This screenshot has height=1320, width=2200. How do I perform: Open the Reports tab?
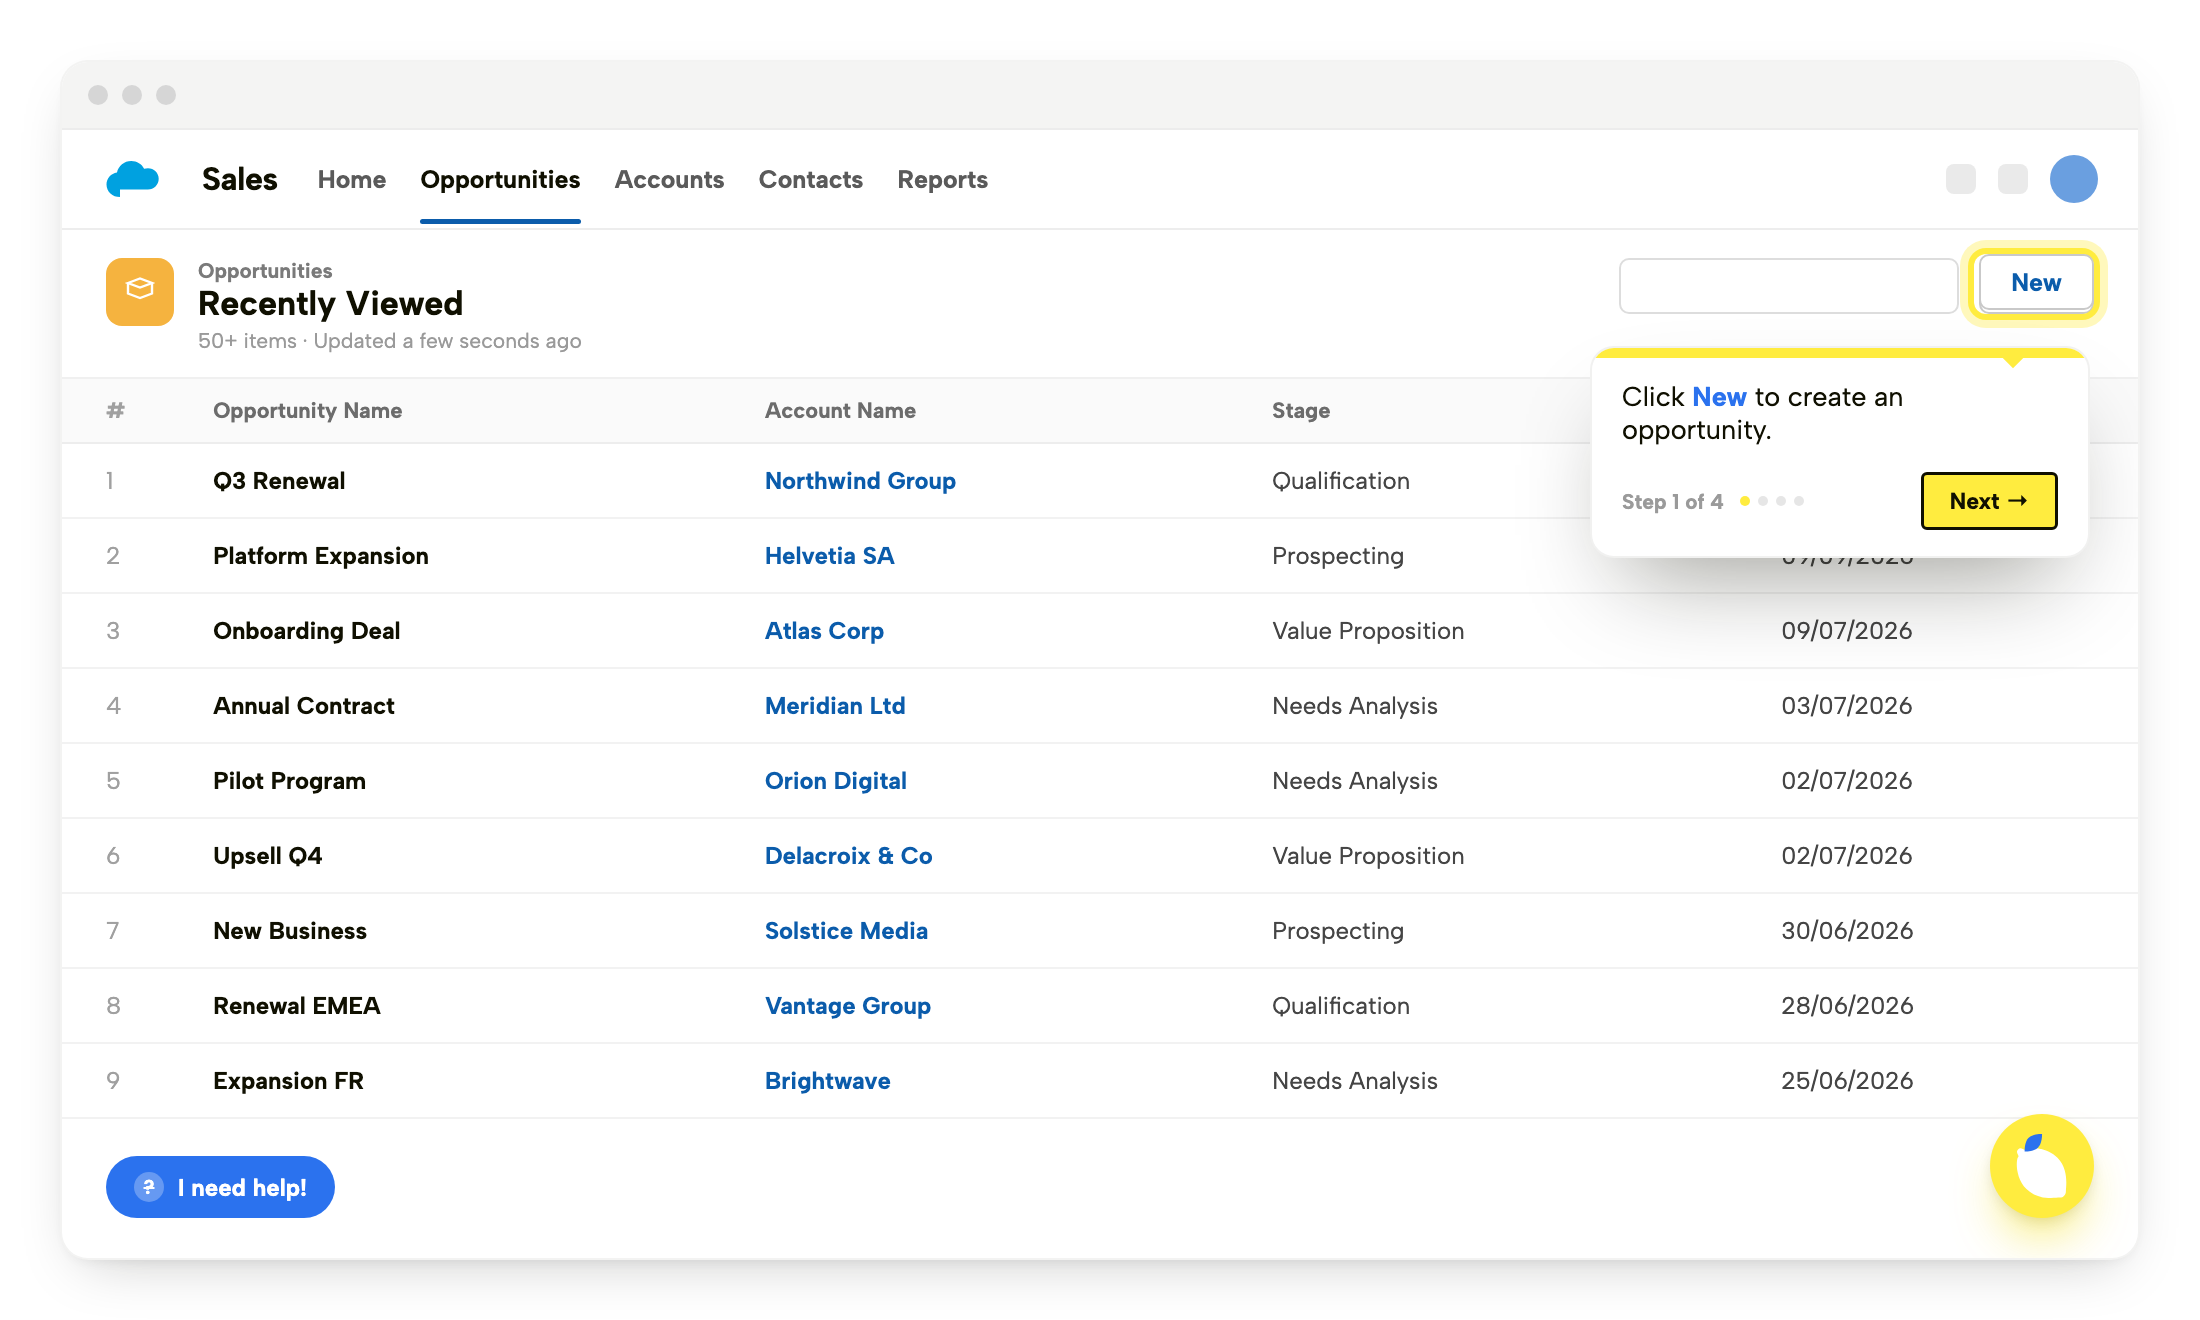click(x=942, y=179)
